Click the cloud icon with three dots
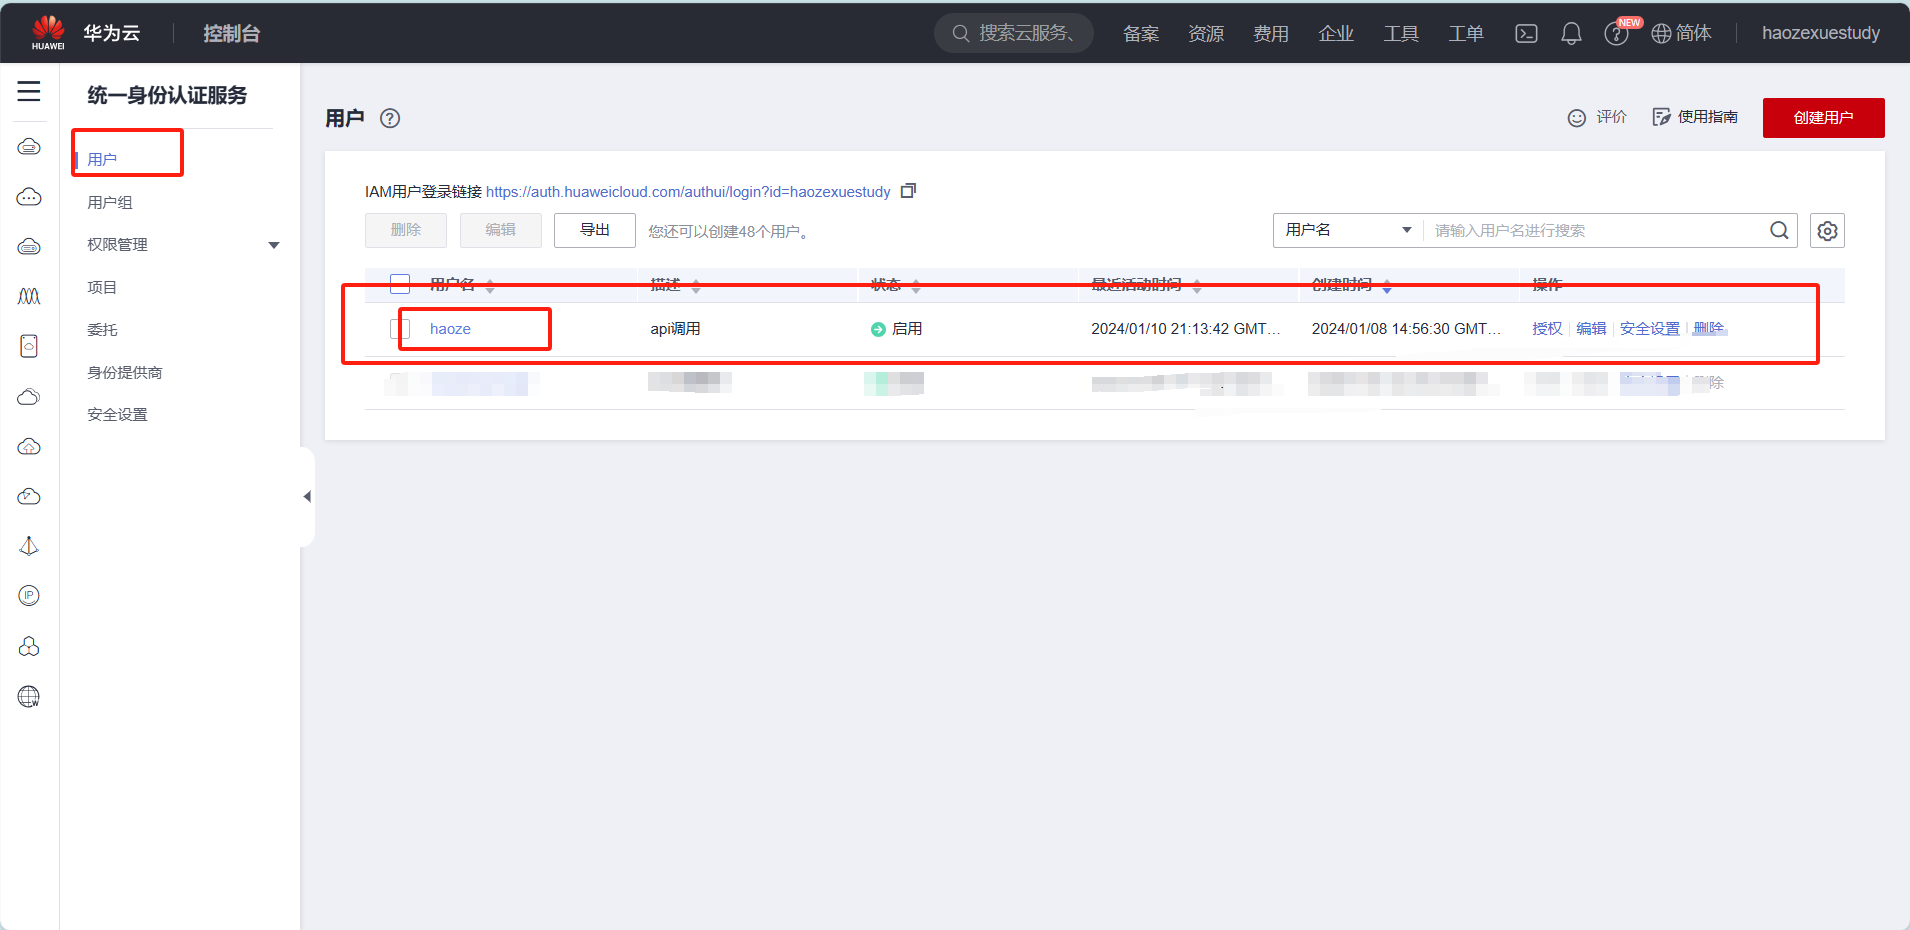Image resolution: width=1910 pixels, height=930 pixels. tap(29, 197)
